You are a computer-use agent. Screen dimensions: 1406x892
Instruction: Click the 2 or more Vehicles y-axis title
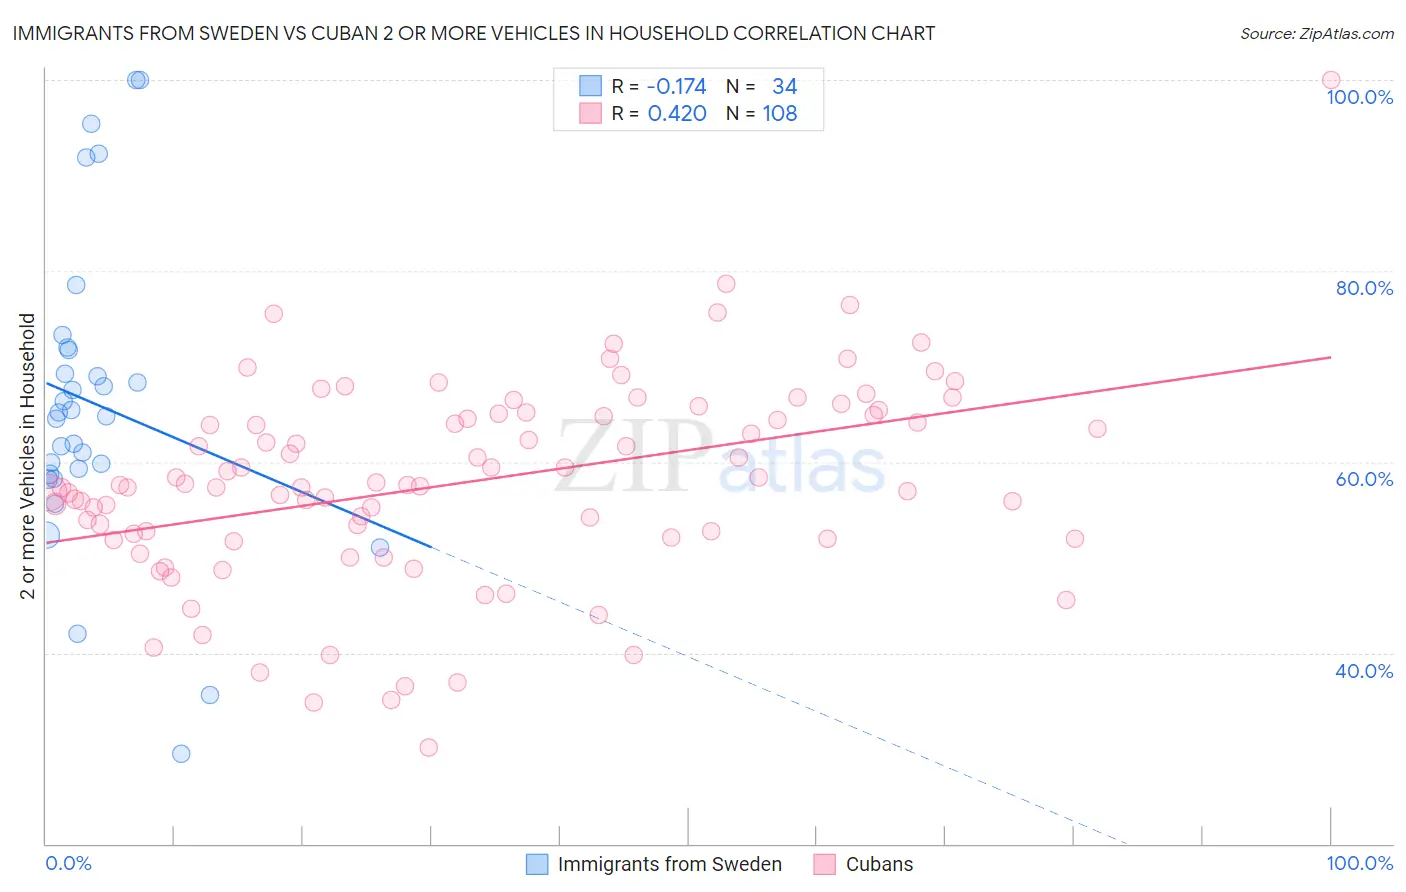click(28, 456)
